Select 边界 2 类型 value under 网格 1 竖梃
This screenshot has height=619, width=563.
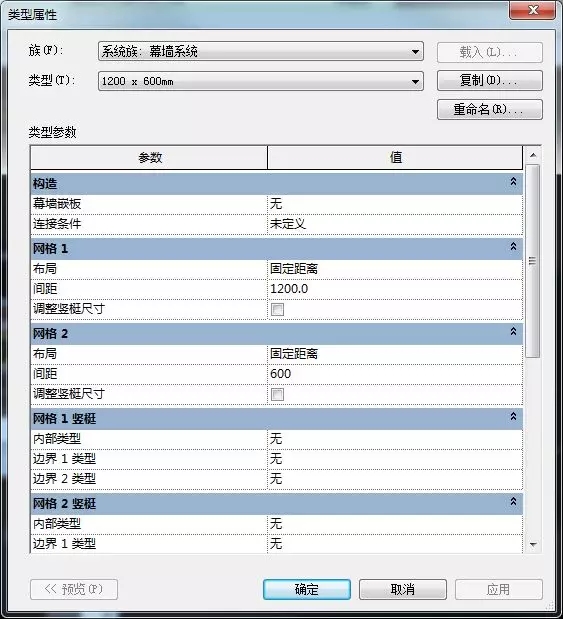click(395, 479)
